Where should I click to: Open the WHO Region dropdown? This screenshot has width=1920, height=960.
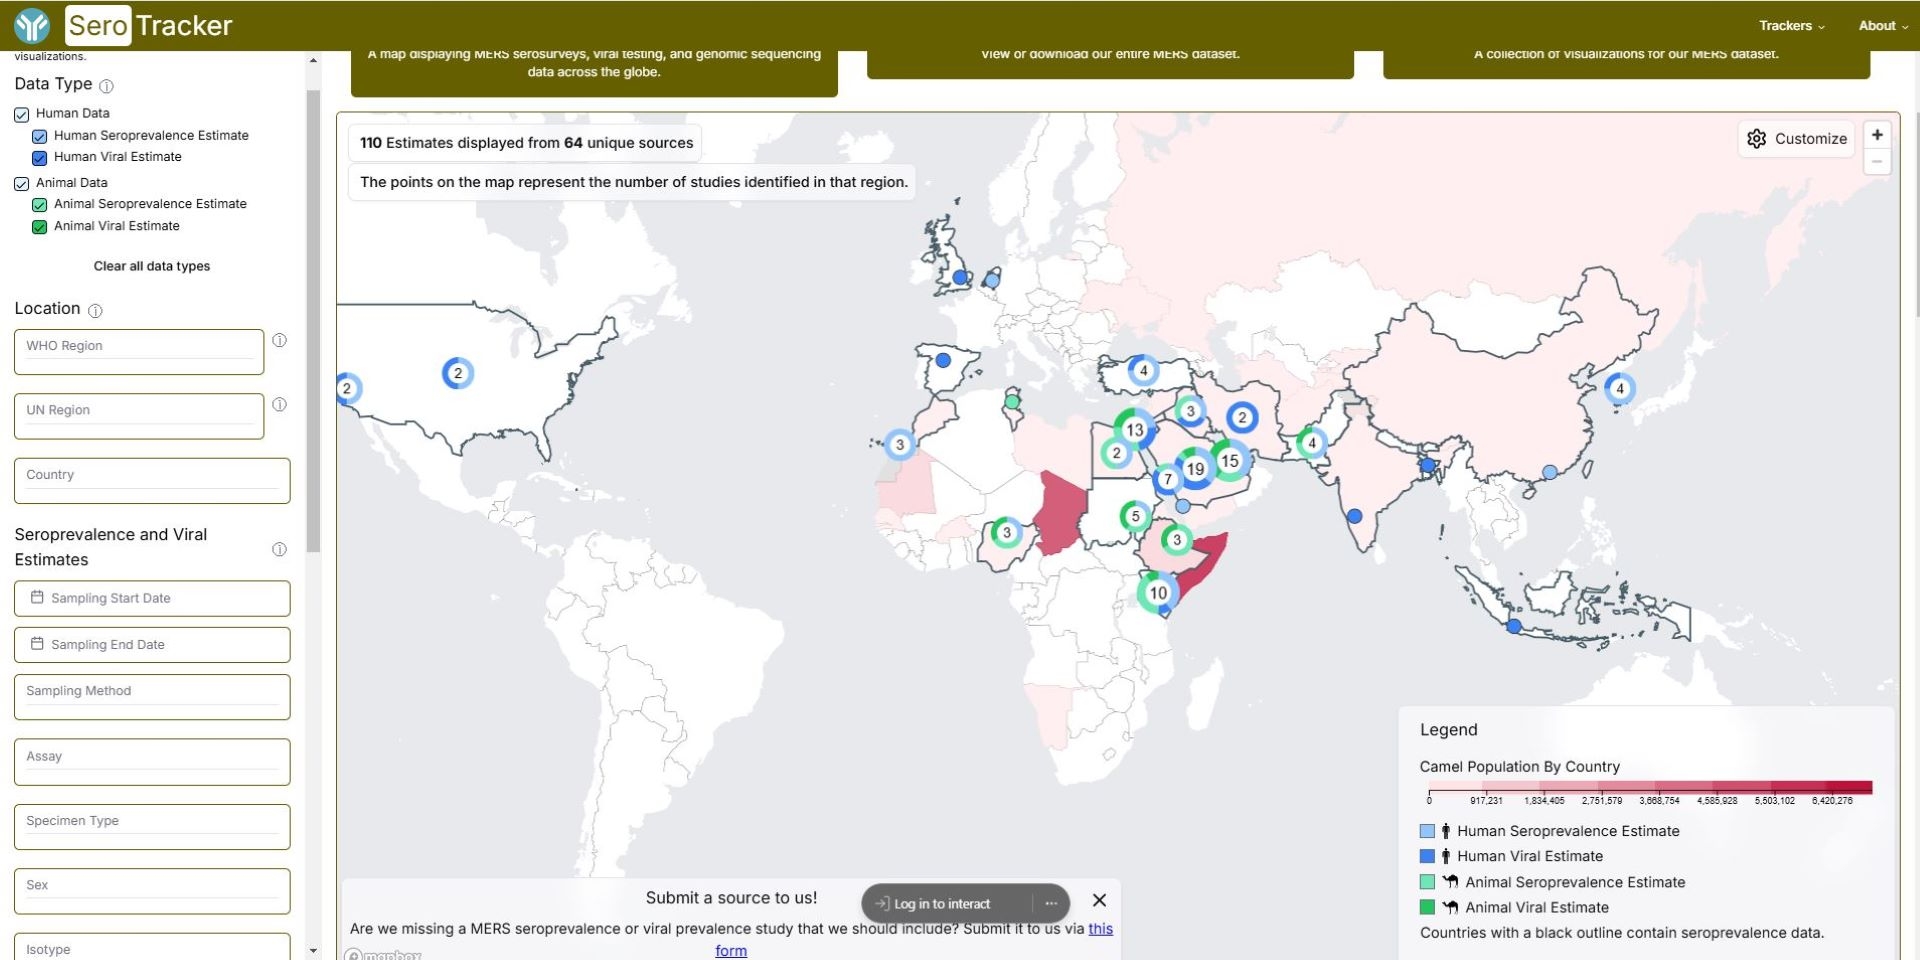coord(139,352)
